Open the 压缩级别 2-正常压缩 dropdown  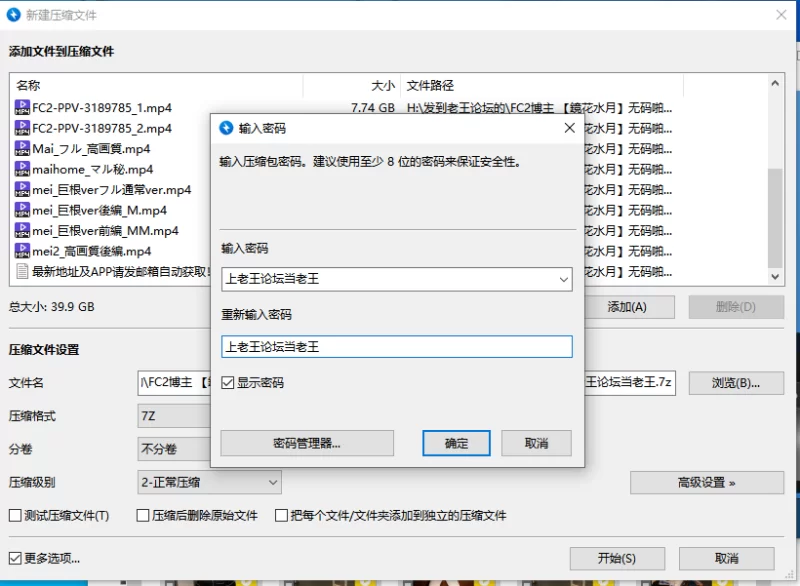[209, 482]
